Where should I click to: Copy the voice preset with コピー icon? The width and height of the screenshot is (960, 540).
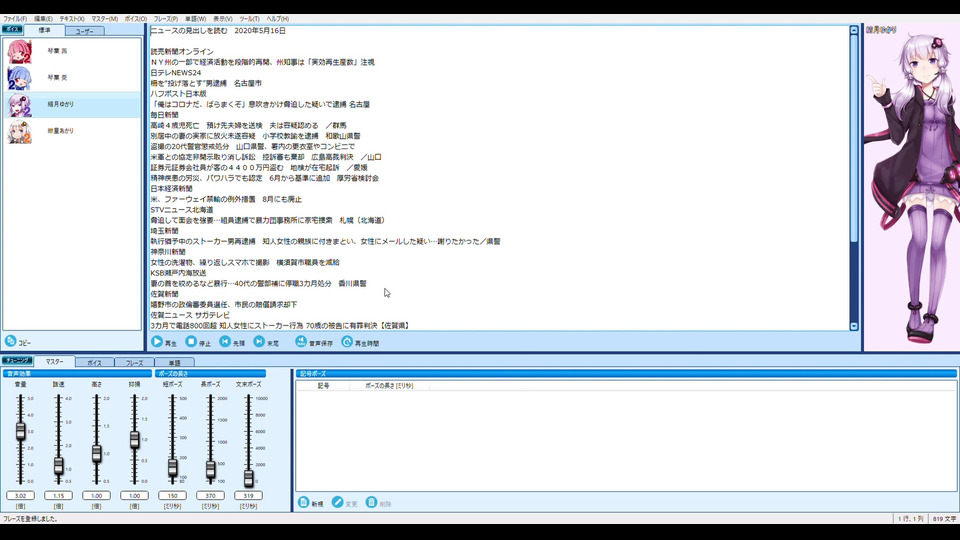click(x=10, y=341)
